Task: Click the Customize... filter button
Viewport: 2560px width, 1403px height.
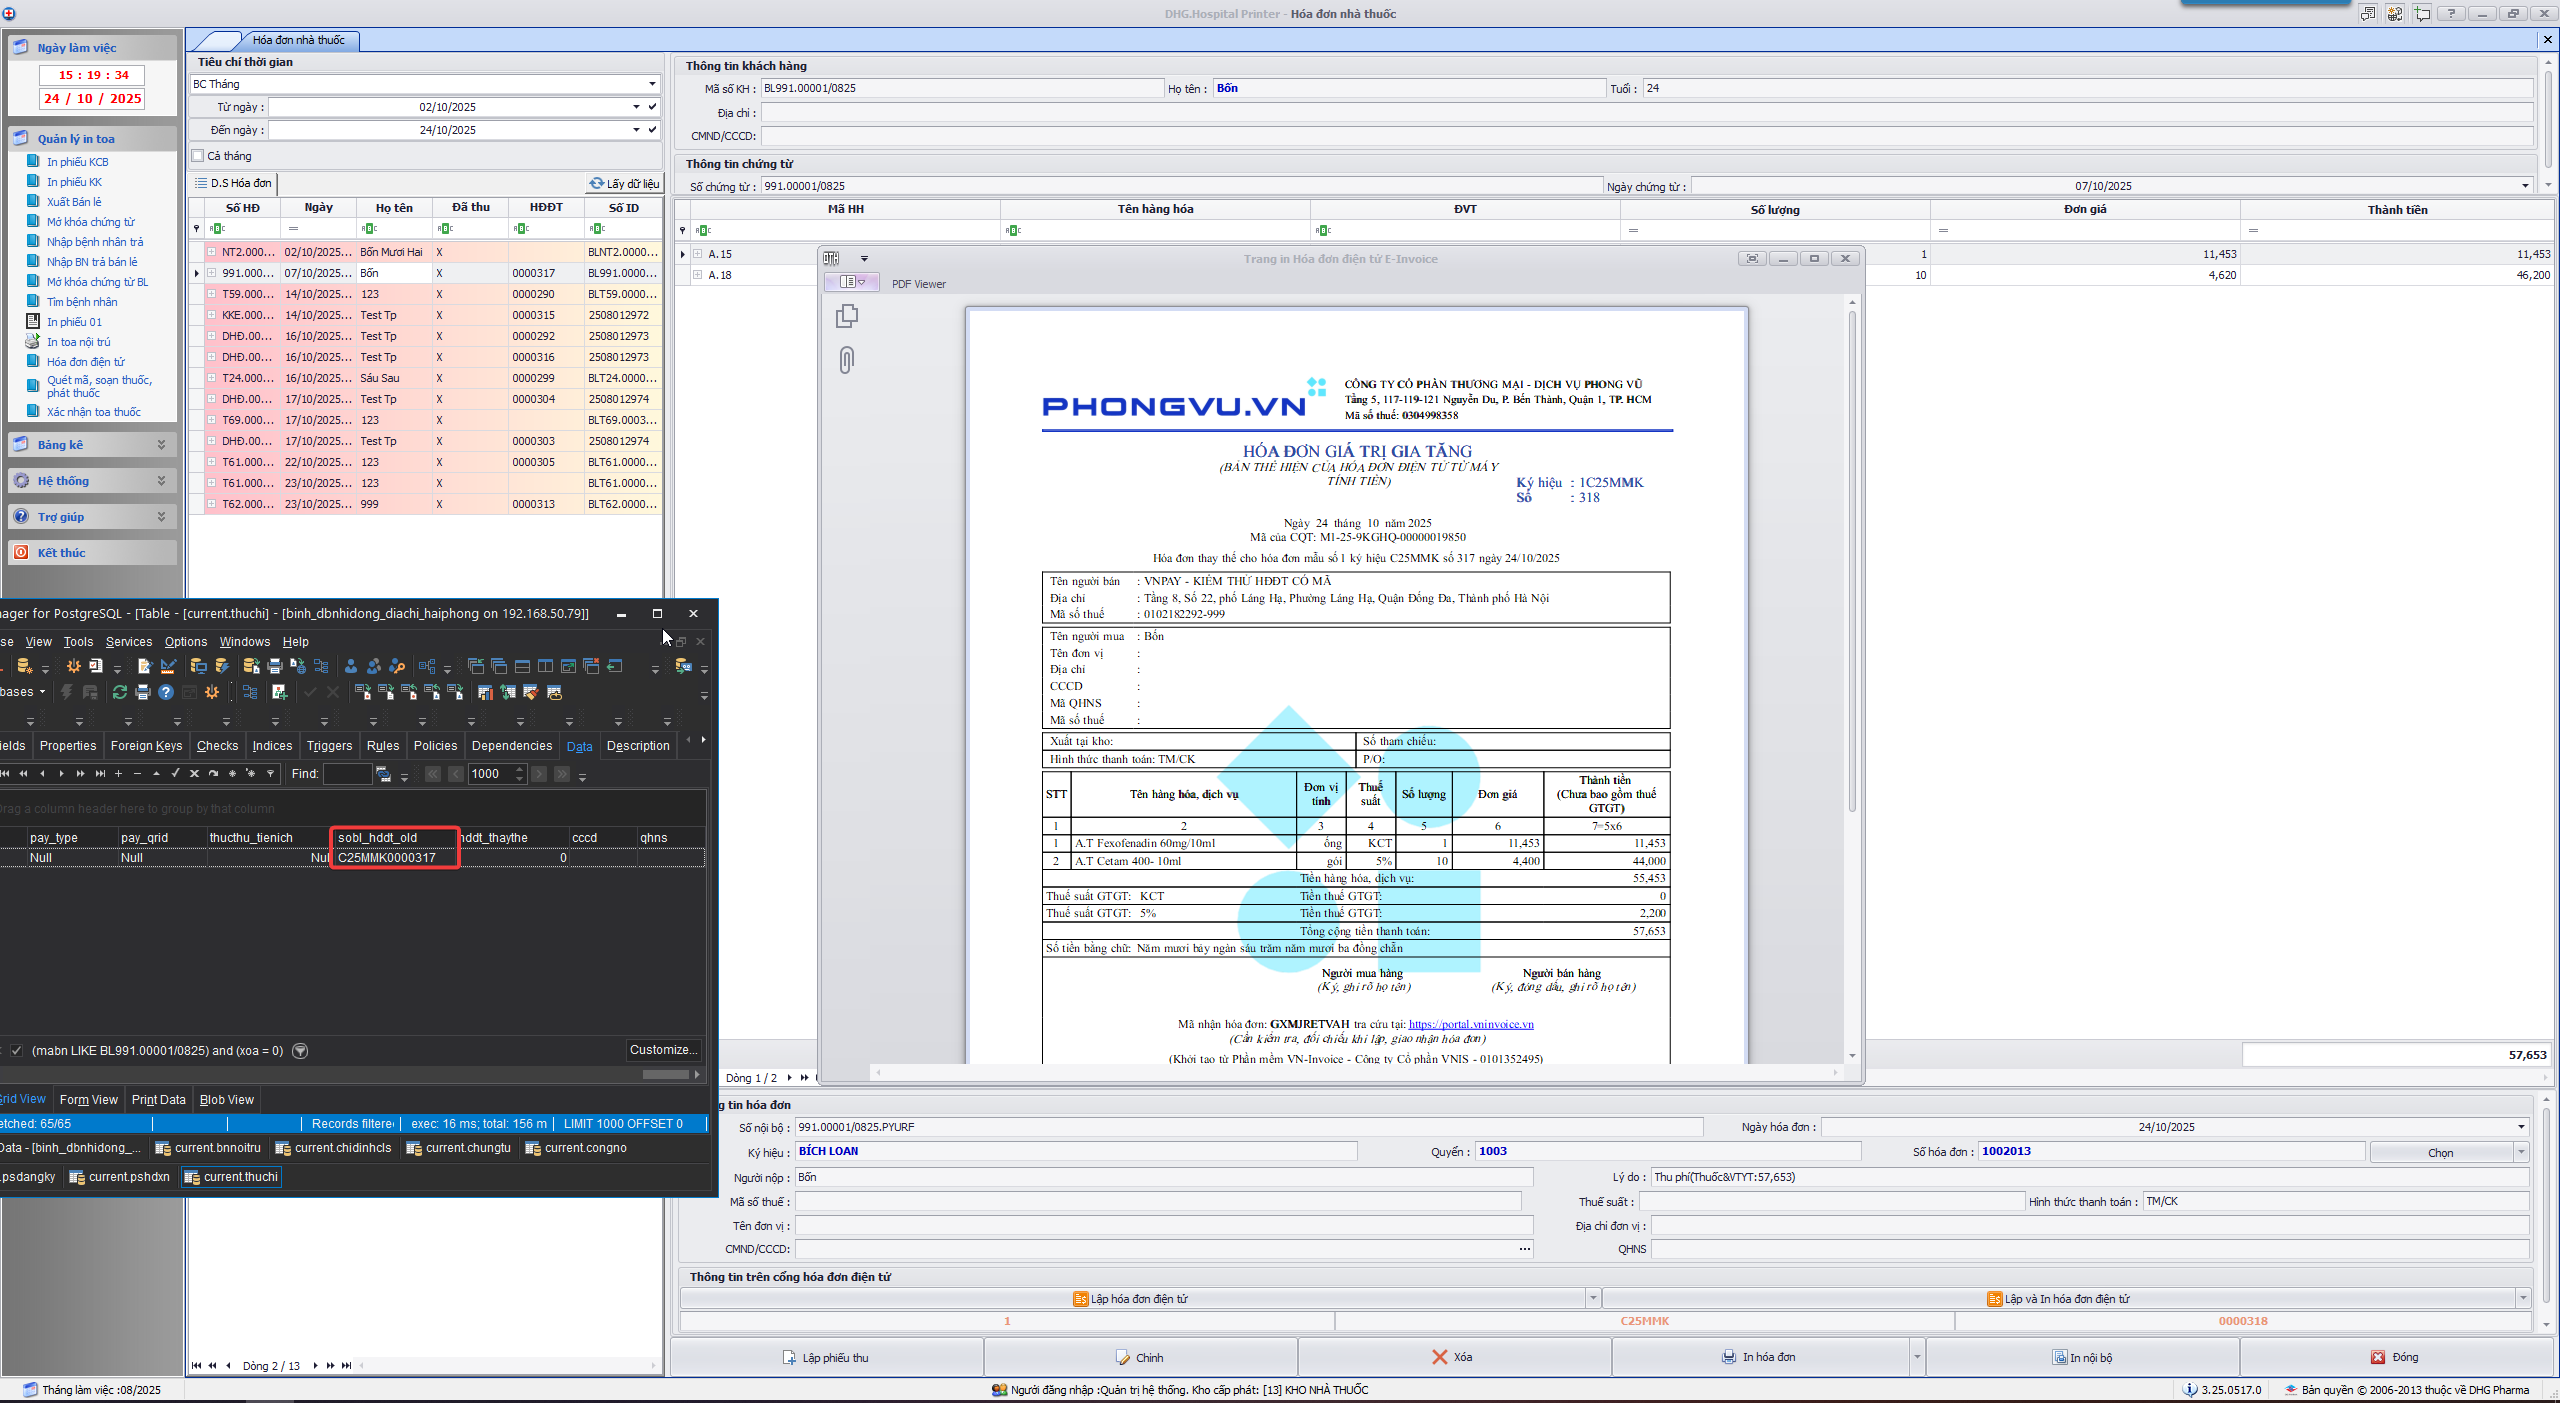Action: point(663,1050)
